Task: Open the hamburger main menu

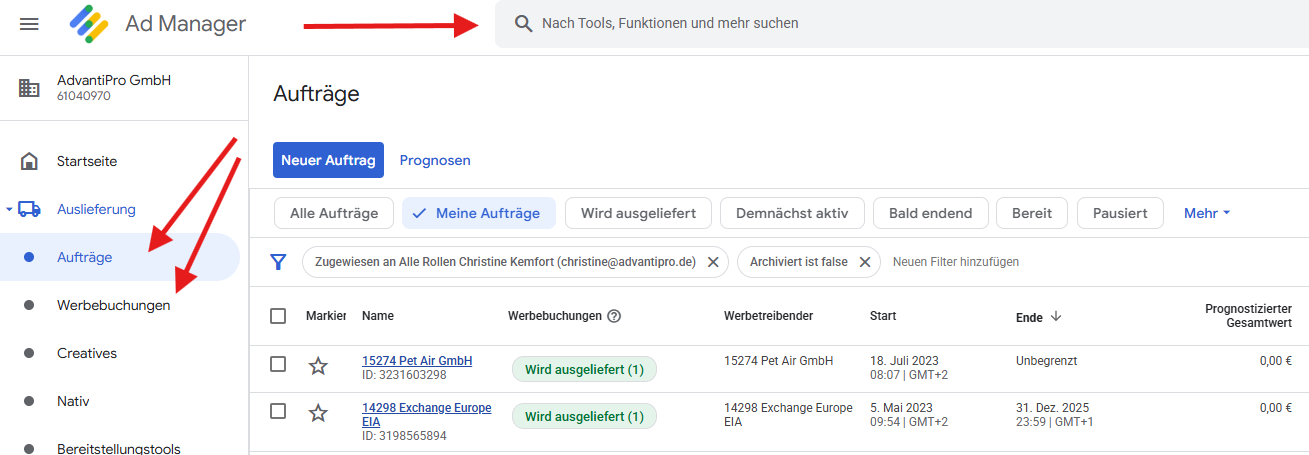Action: 29,24
